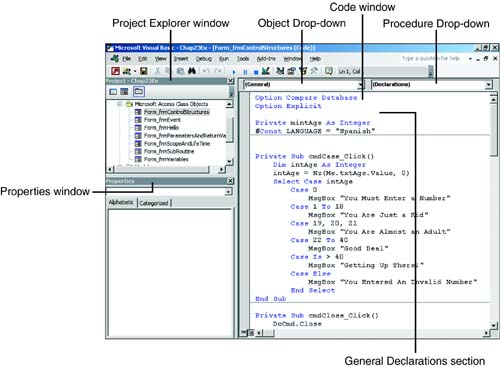500x367 pixels.
Task: Click code window scroll-up arrow
Action: tap(493, 99)
